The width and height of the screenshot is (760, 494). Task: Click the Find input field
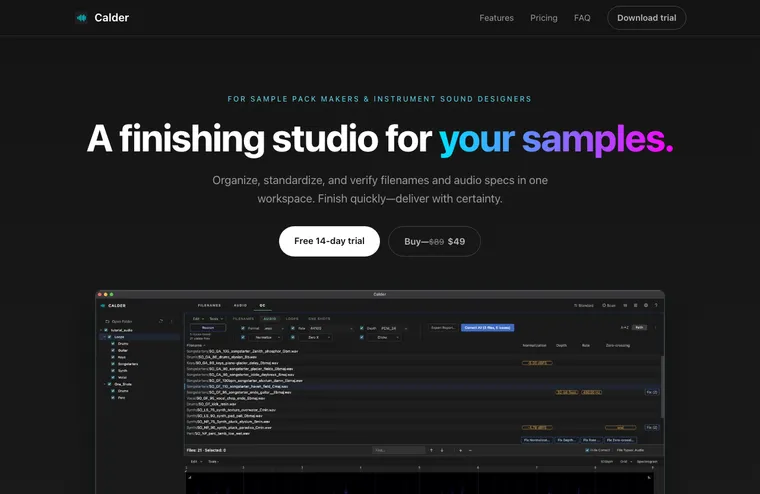(x=398, y=450)
